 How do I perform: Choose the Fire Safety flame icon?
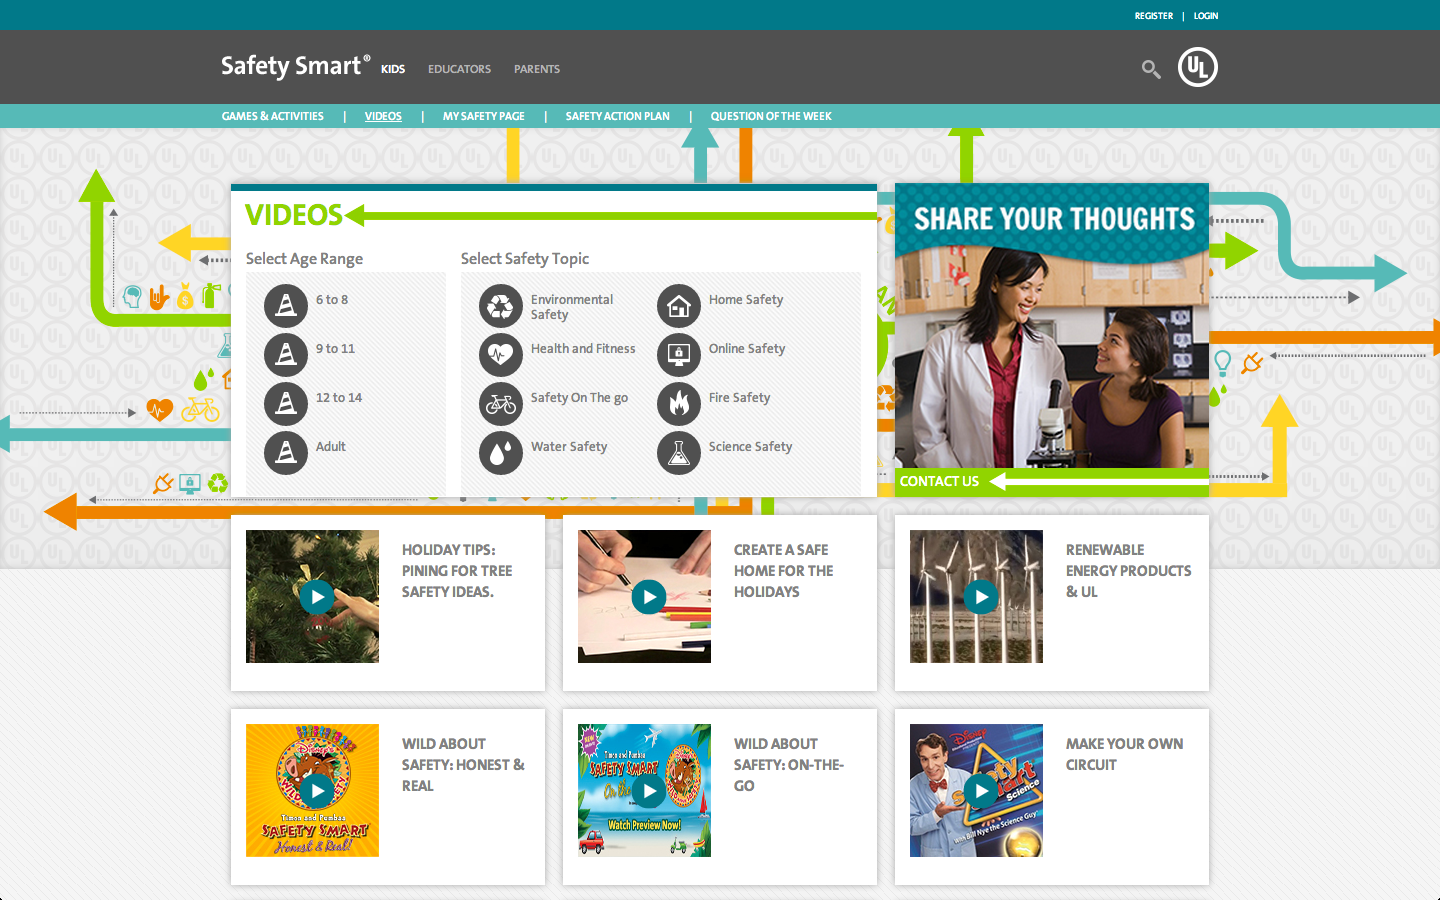click(679, 404)
